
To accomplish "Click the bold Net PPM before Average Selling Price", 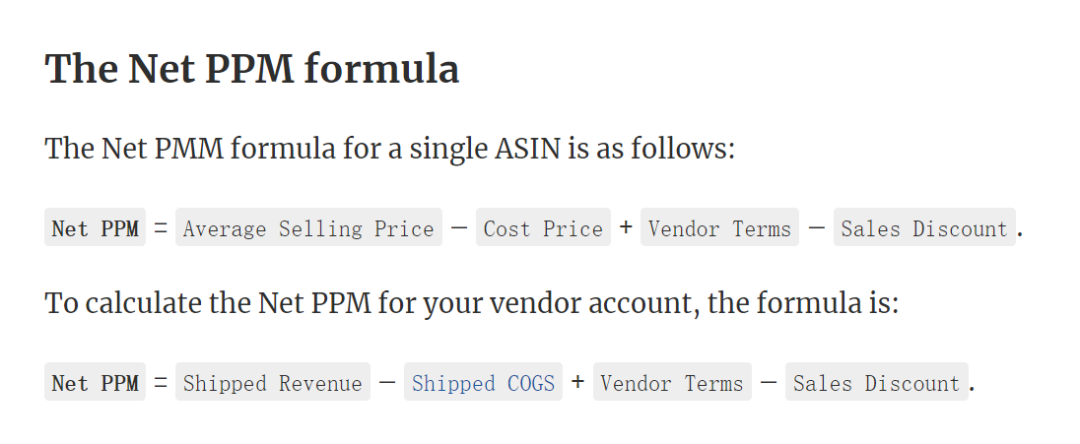I will tap(95, 229).
